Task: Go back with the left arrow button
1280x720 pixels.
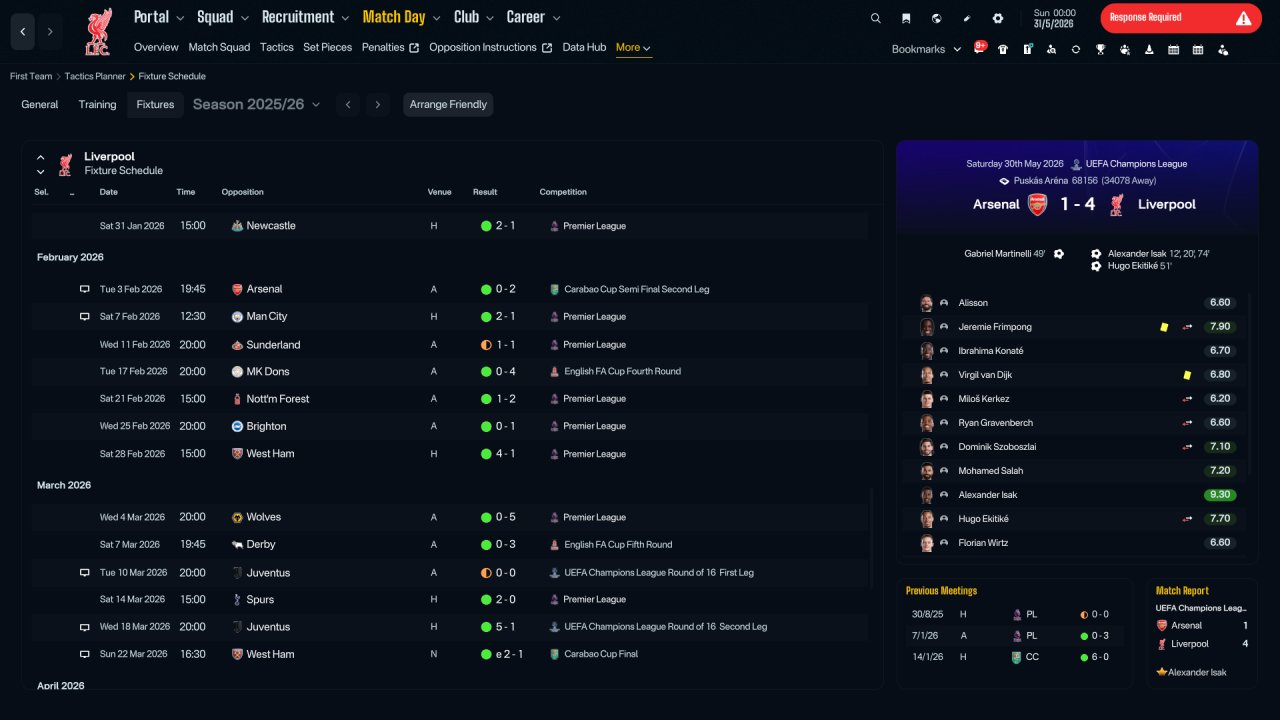Action: (23, 32)
